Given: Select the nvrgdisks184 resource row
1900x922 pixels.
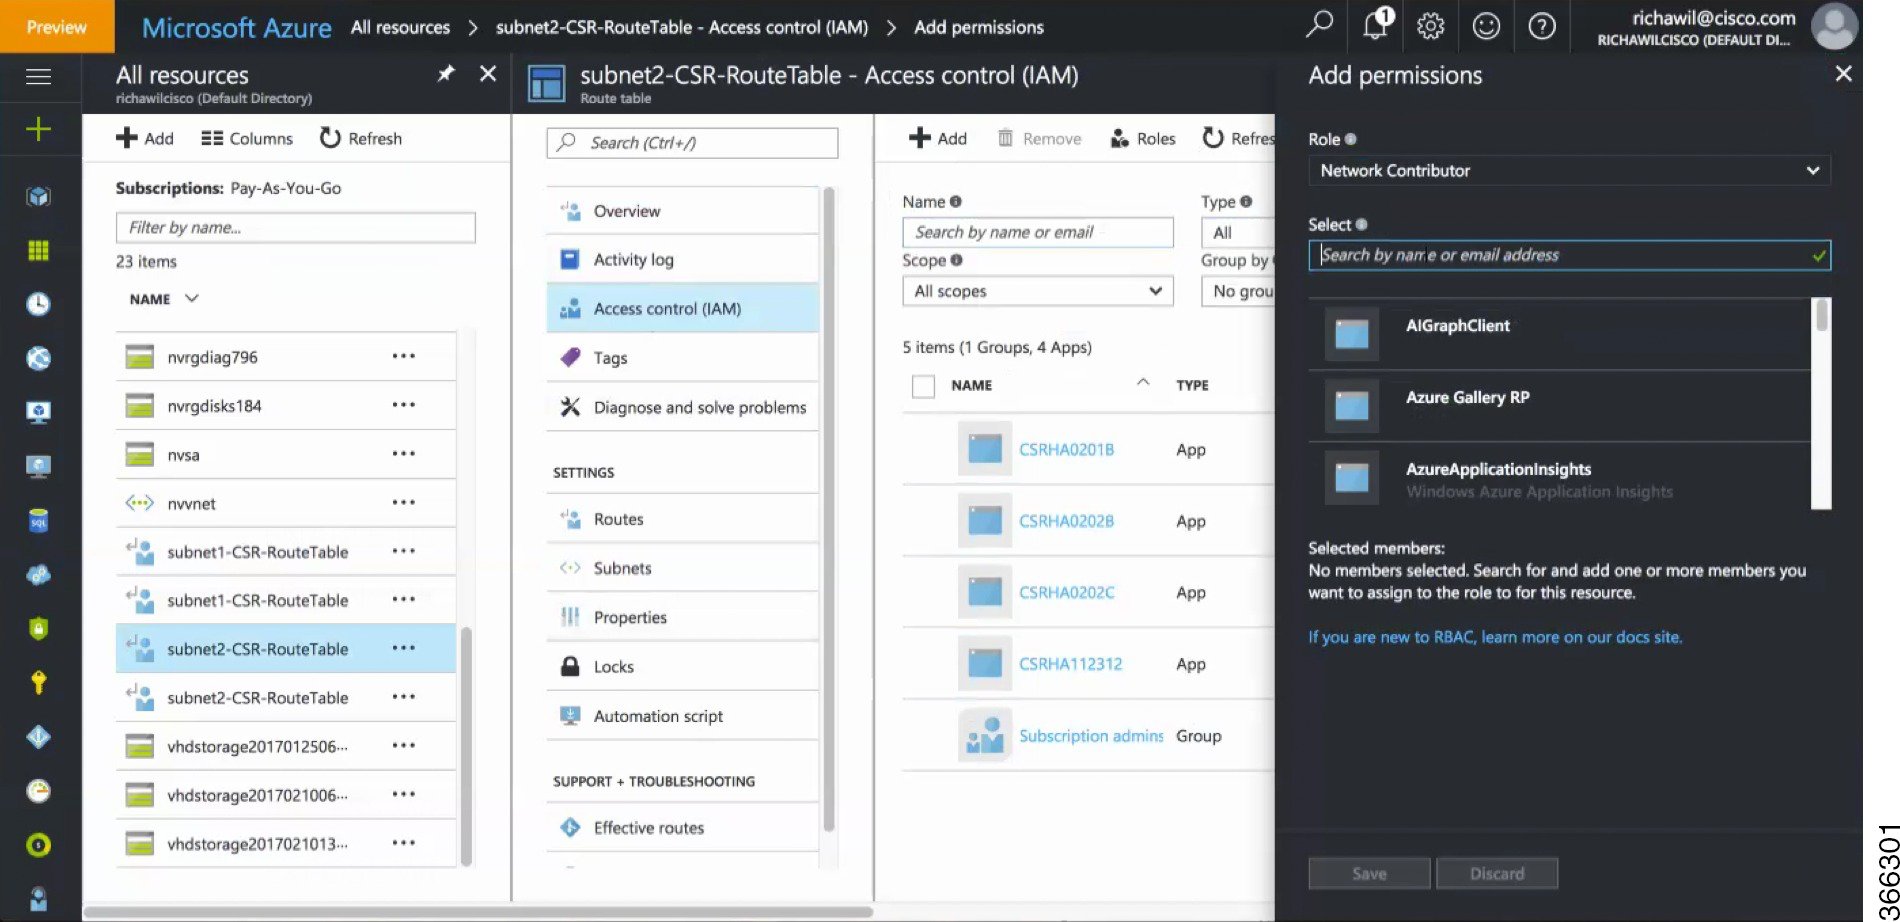Looking at the screenshot, I should tap(285, 405).
